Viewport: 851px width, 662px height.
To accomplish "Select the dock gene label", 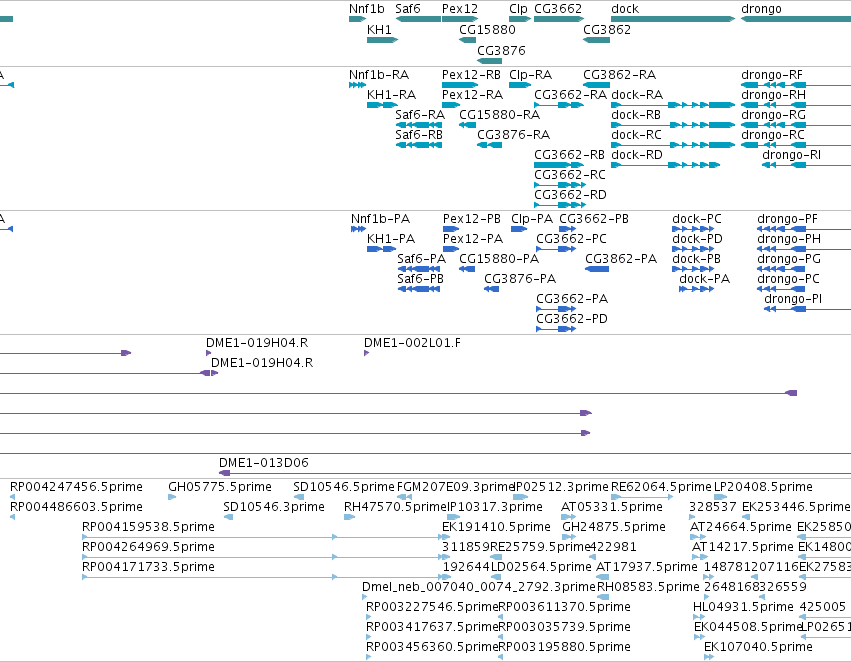I will coord(625,9).
